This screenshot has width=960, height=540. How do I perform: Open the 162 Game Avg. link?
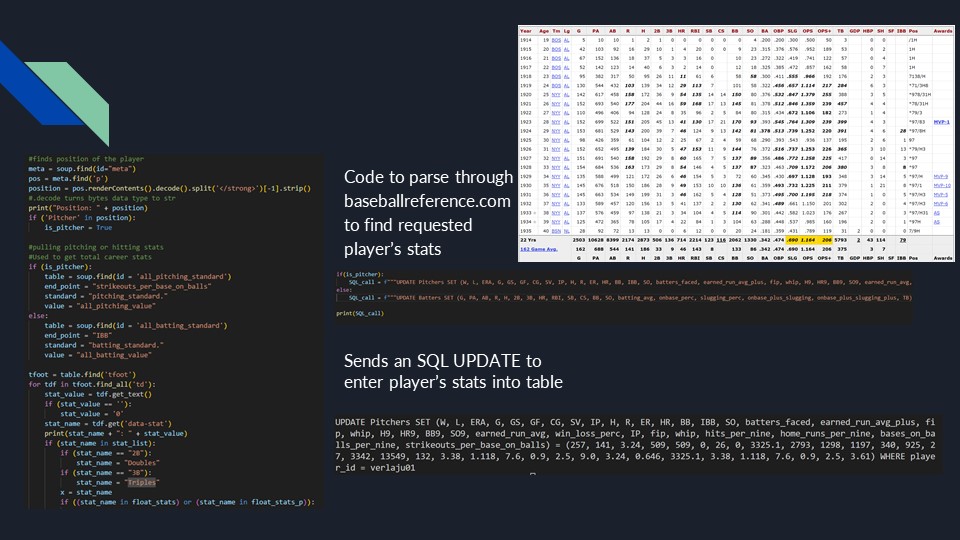click(x=539, y=249)
